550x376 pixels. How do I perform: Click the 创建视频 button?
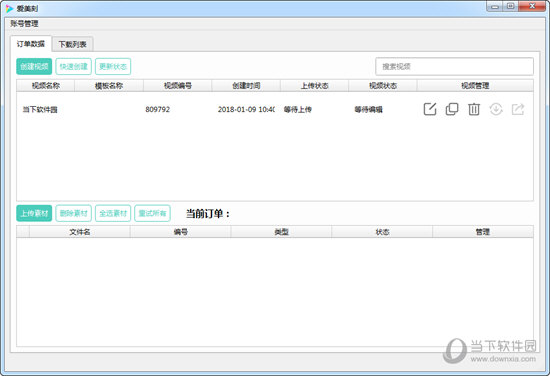[34, 66]
